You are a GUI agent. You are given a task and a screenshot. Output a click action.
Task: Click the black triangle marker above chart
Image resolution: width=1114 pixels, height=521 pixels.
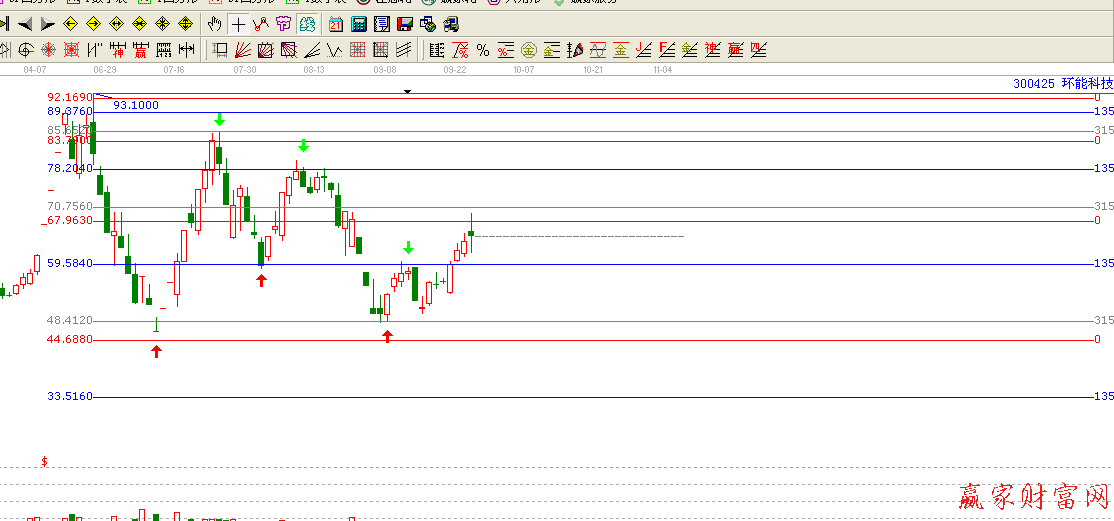(x=407, y=91)
